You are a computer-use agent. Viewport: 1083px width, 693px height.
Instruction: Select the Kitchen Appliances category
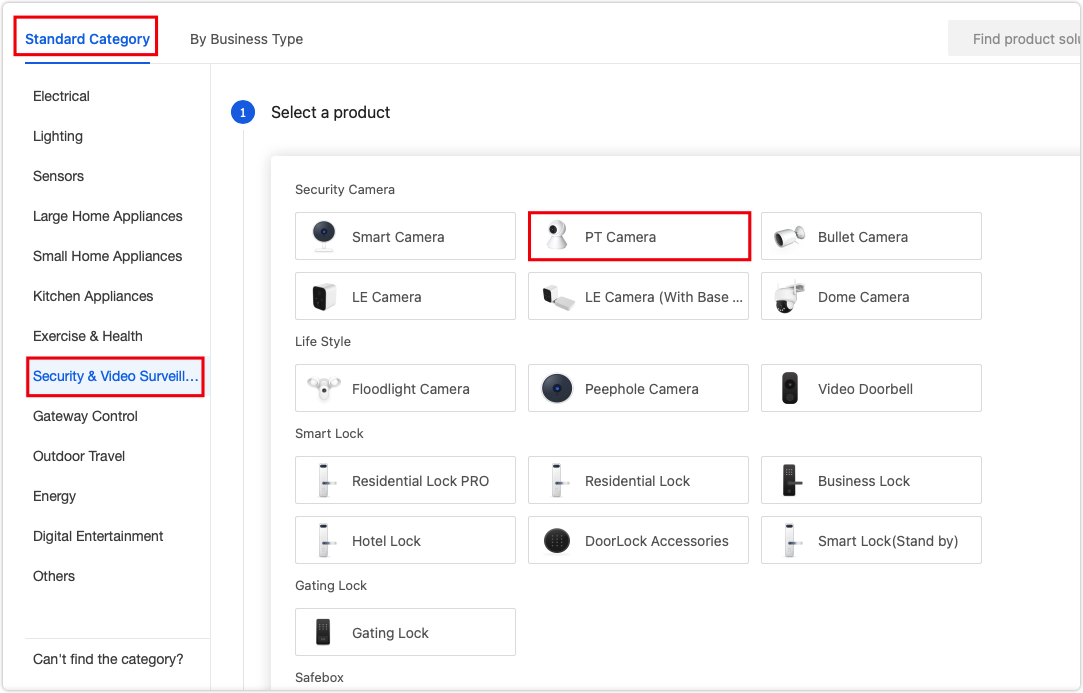[93, 296]
